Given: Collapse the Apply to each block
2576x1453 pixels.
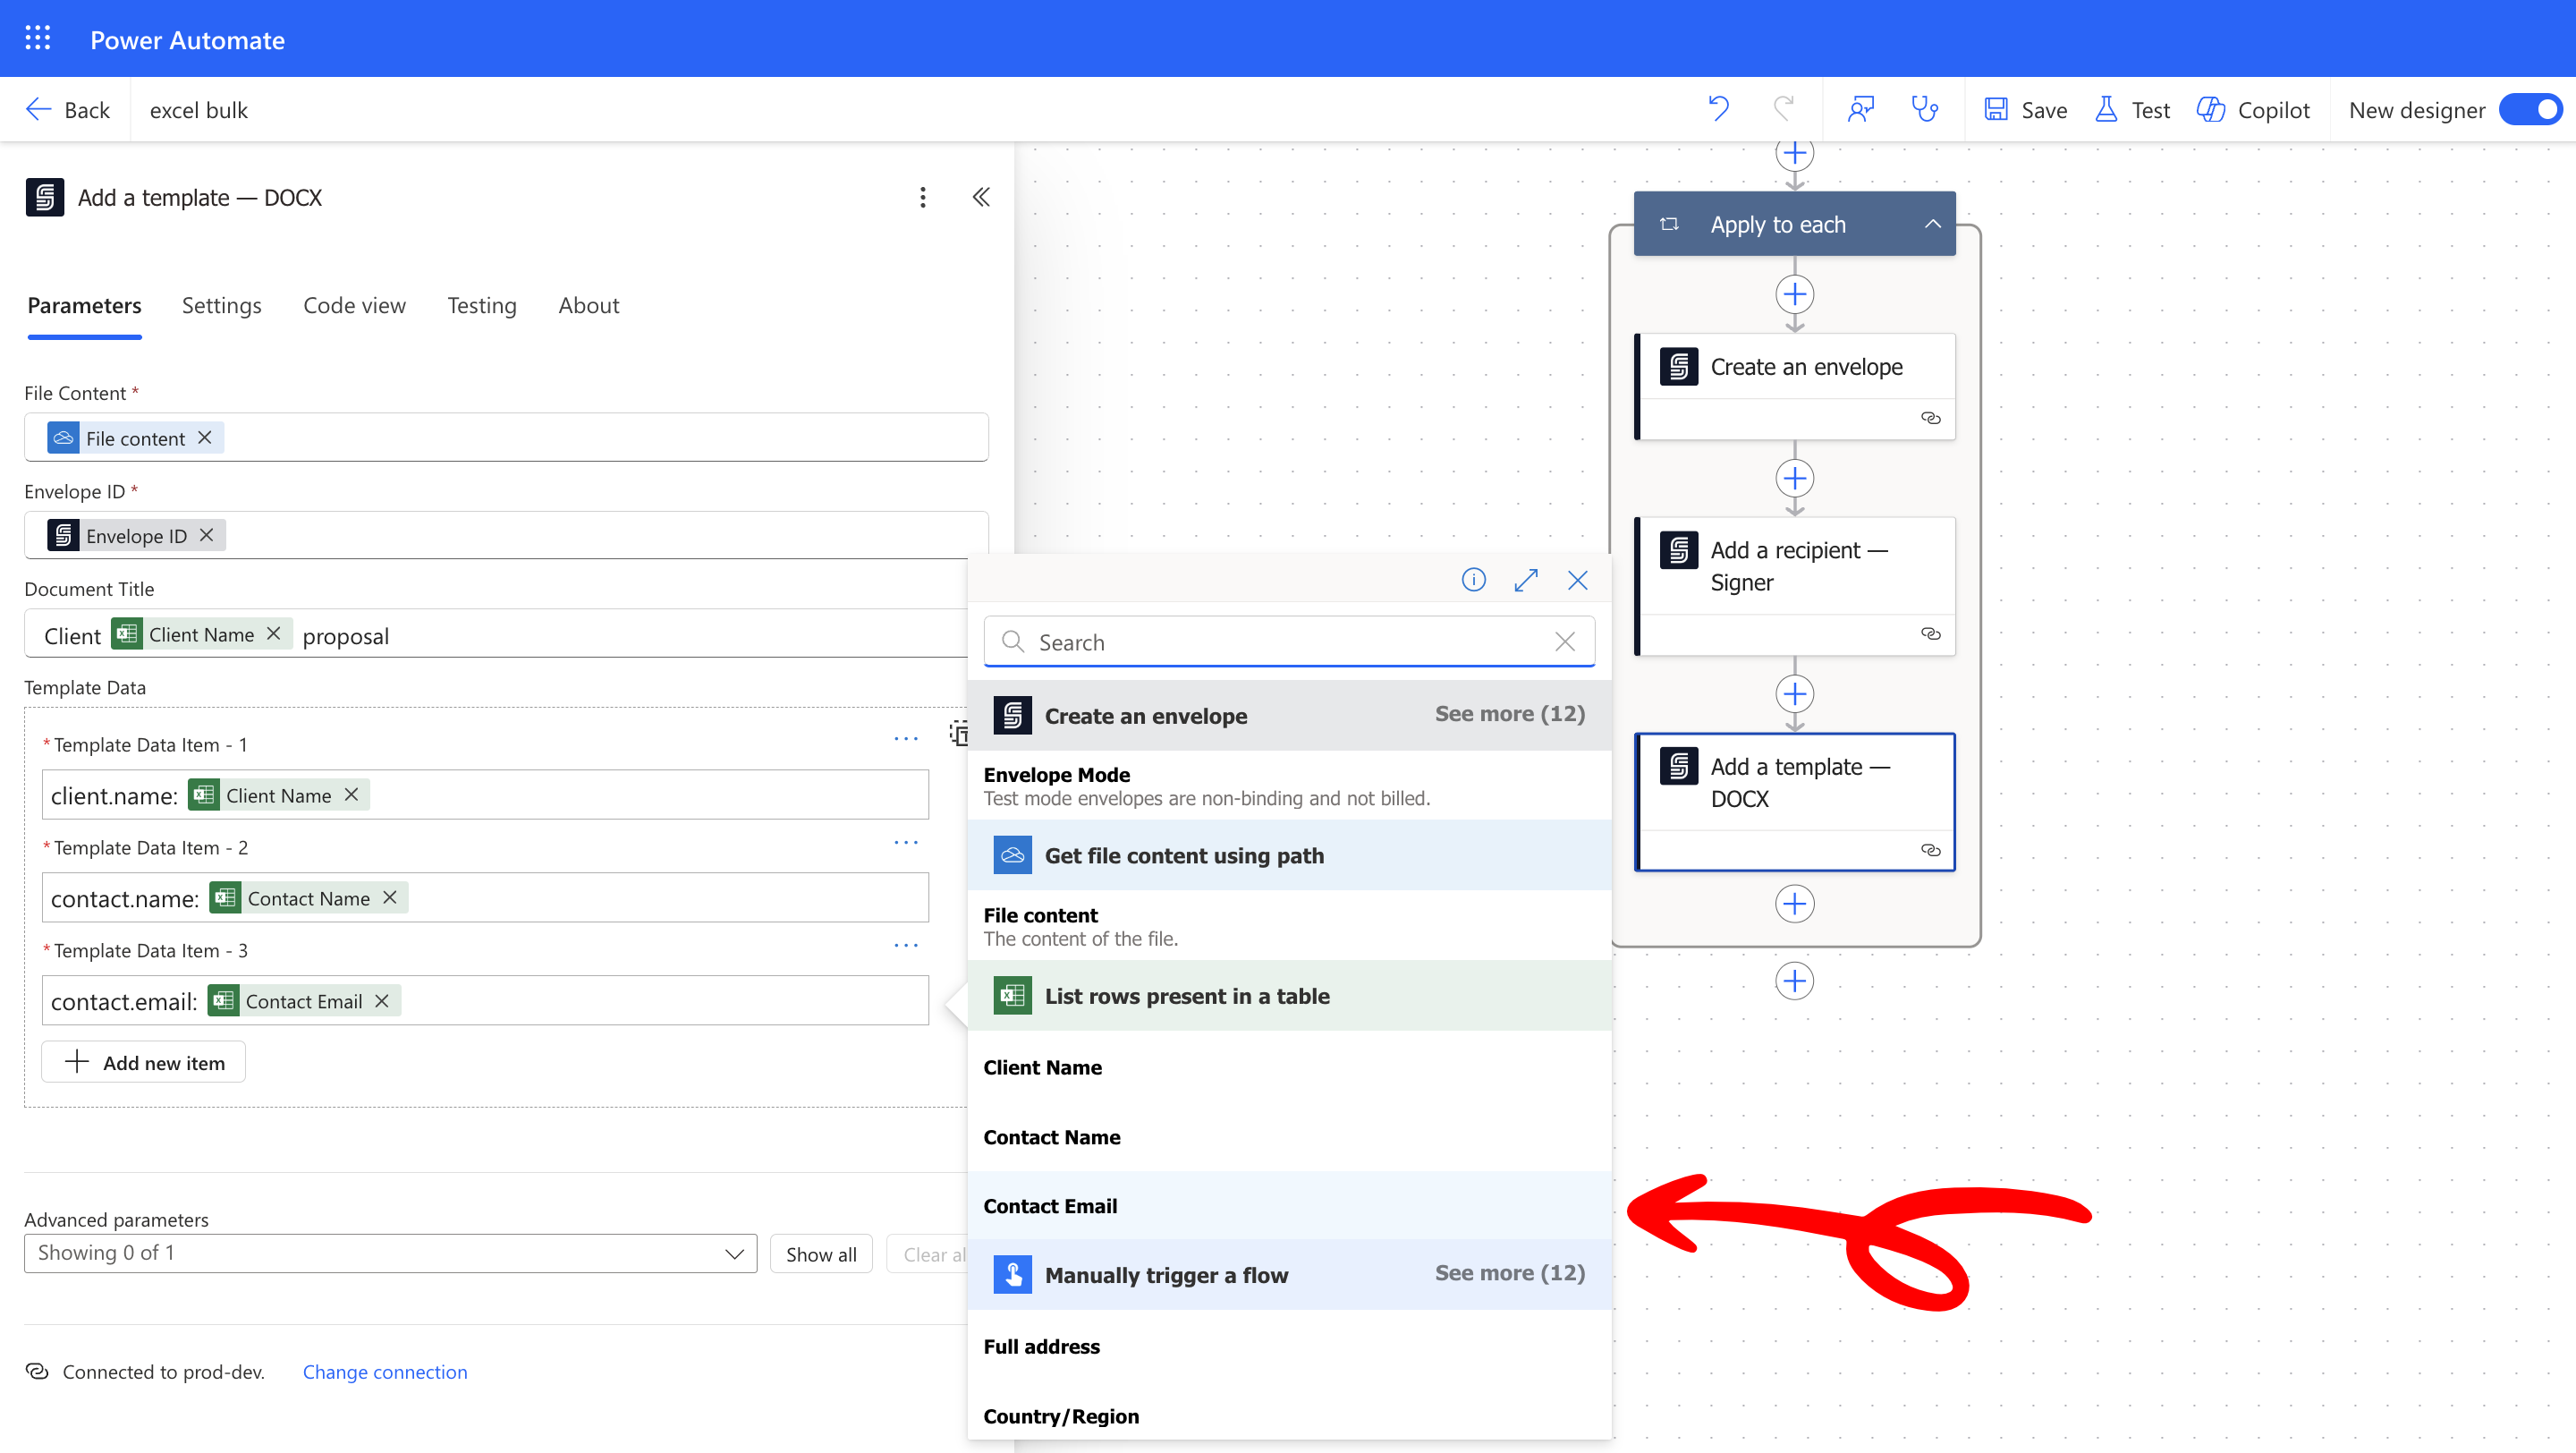Looking at the screenshot, I should tap(1932, 224).
